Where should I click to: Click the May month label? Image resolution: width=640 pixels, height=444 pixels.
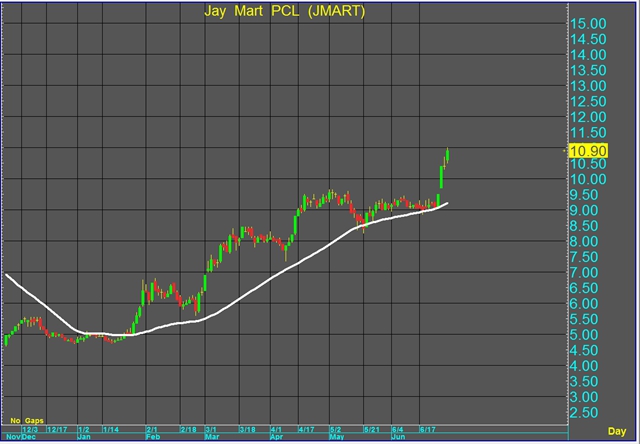(337, 437)
